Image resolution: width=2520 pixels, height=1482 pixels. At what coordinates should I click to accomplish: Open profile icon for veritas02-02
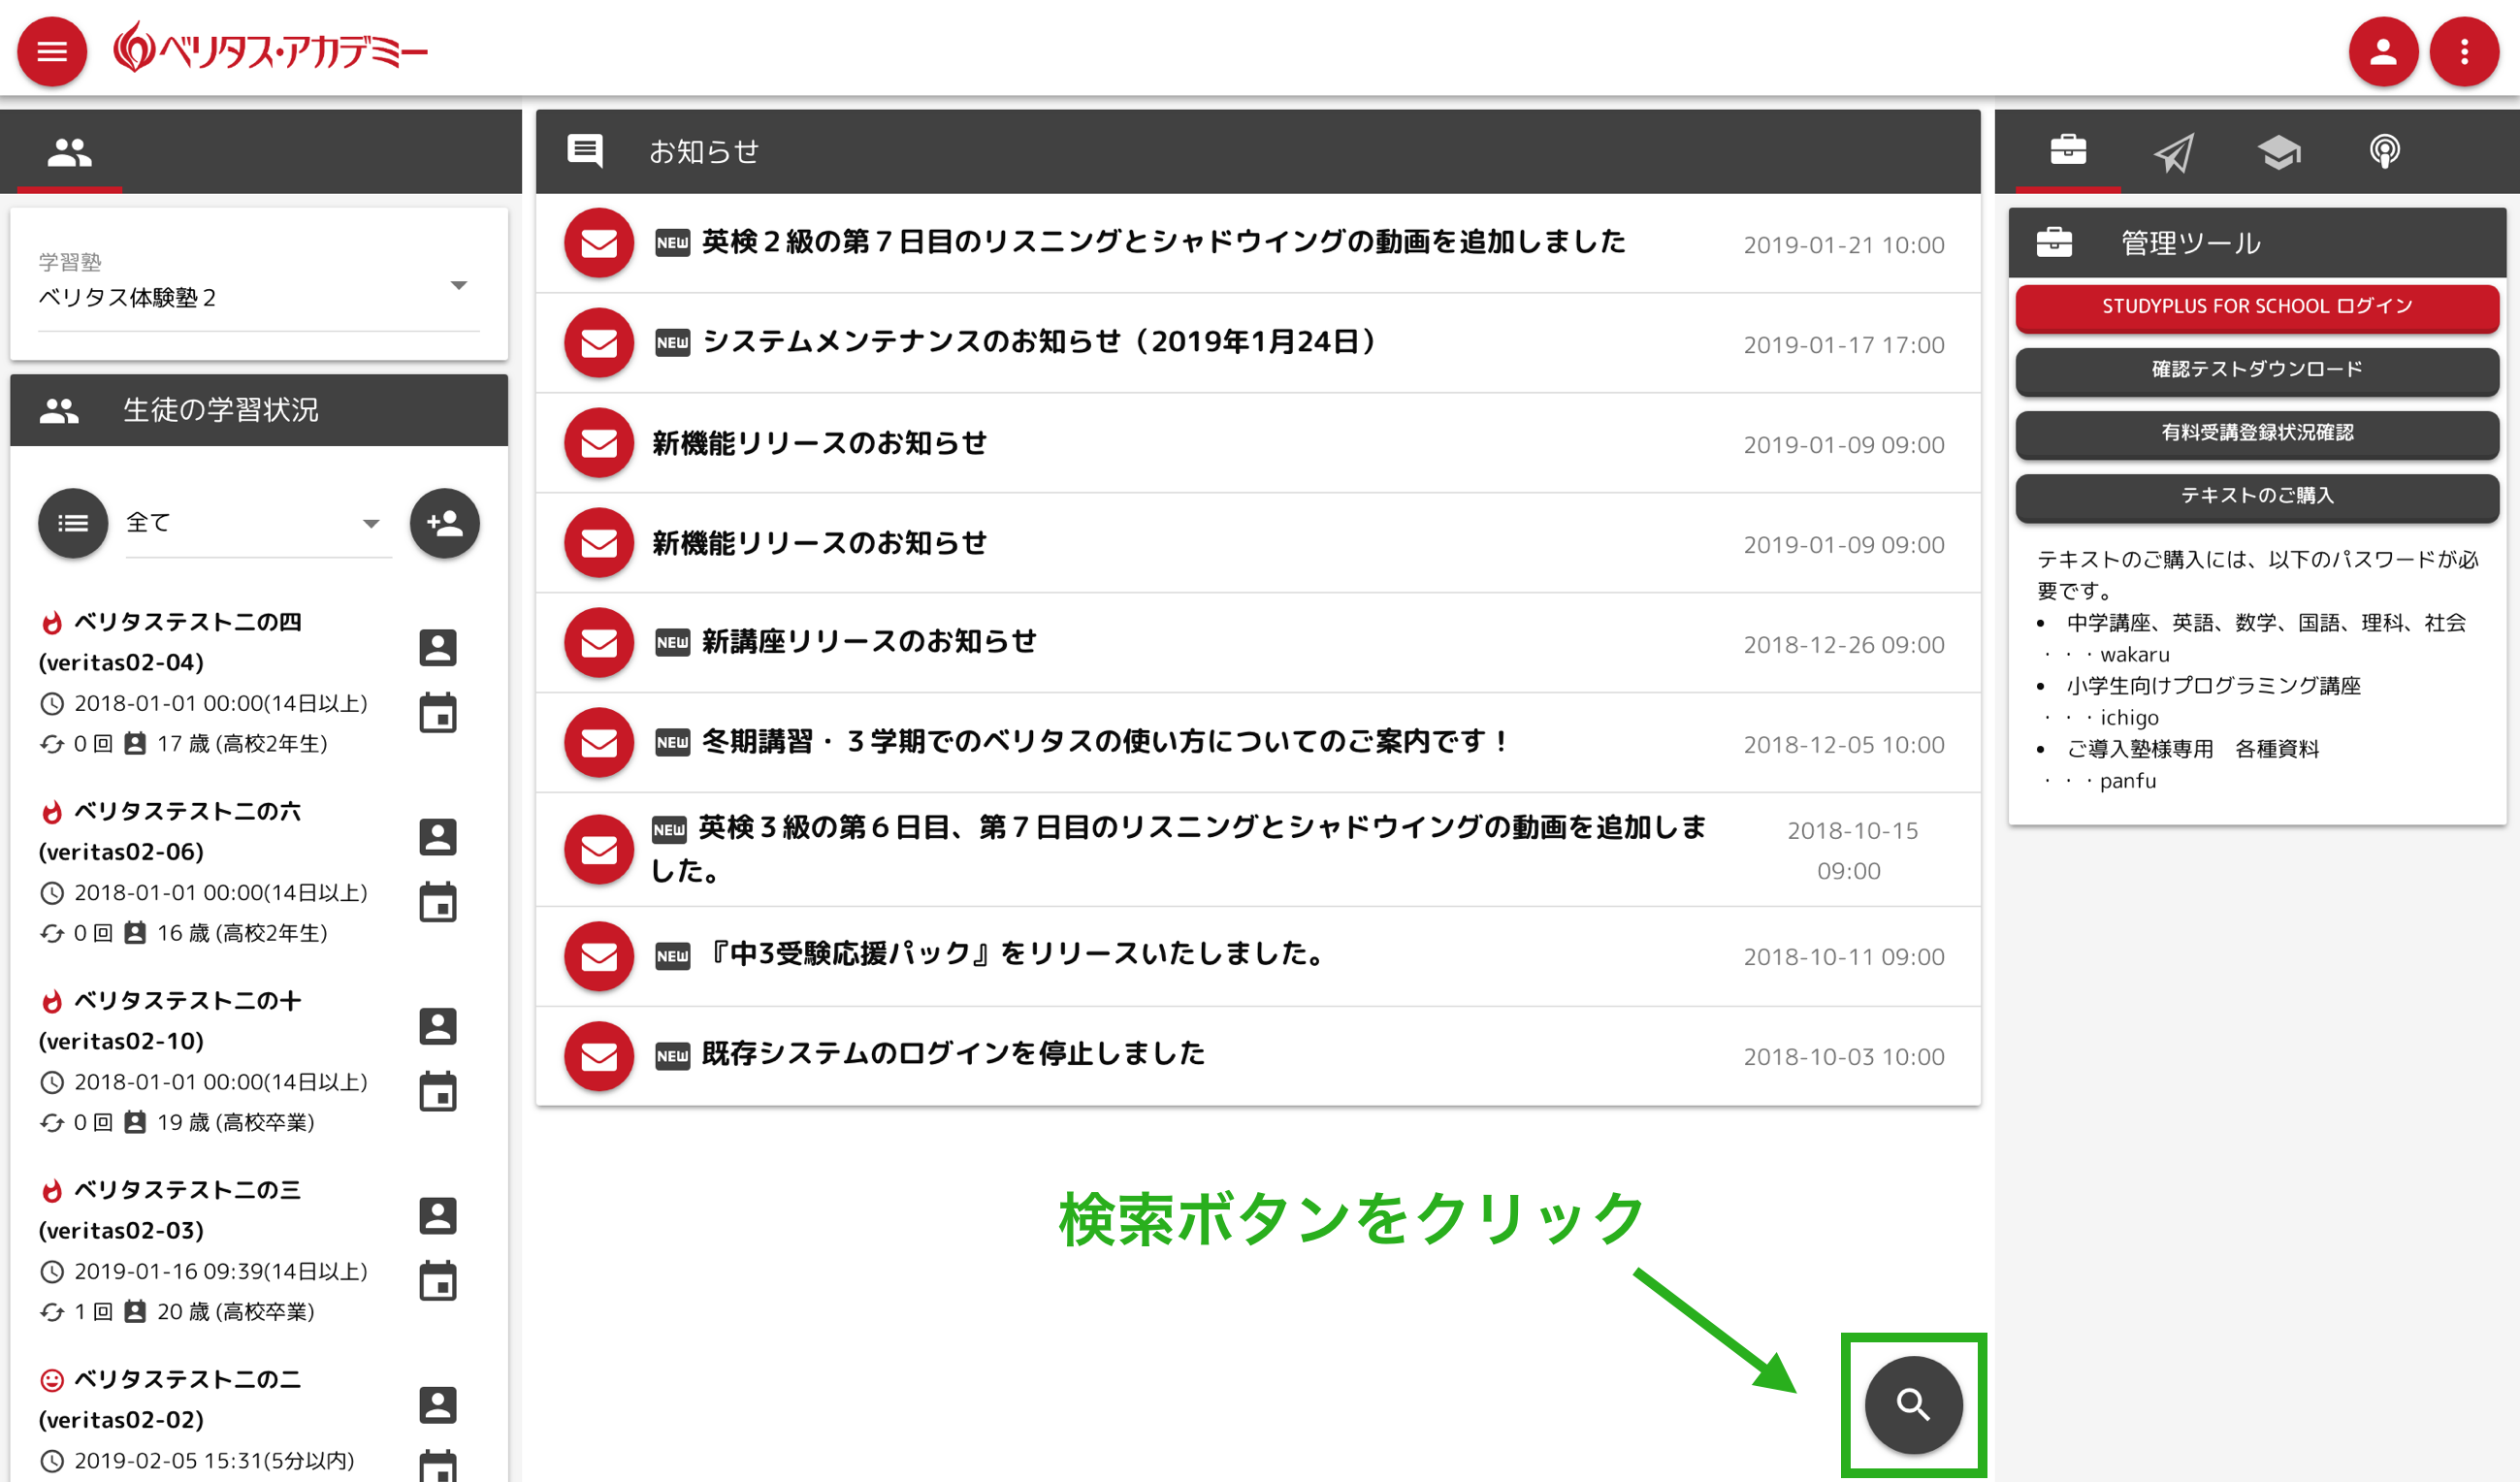pos(437,1404)
